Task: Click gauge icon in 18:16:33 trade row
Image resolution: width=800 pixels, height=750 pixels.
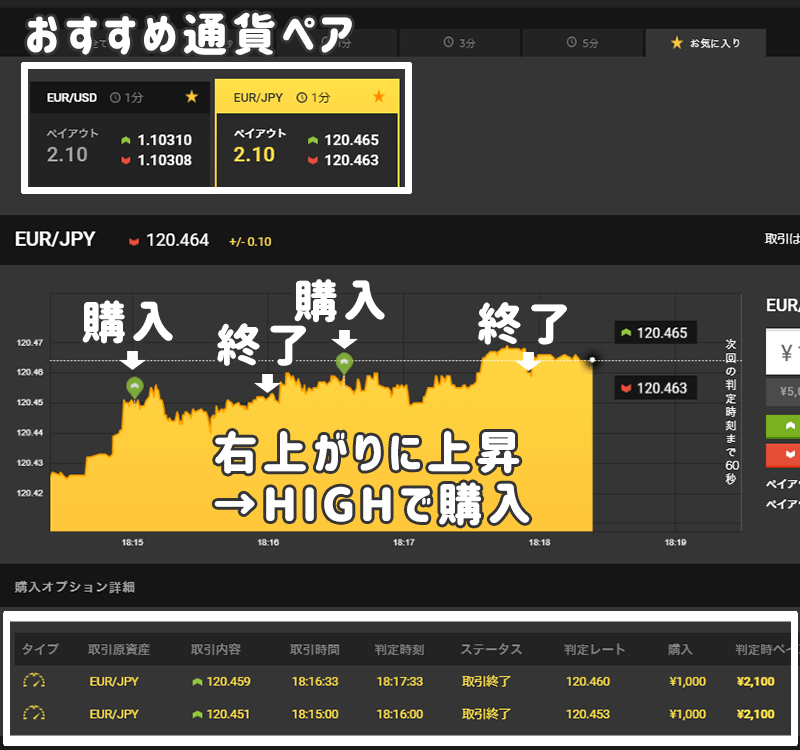Action: click(x=34, y=681)
